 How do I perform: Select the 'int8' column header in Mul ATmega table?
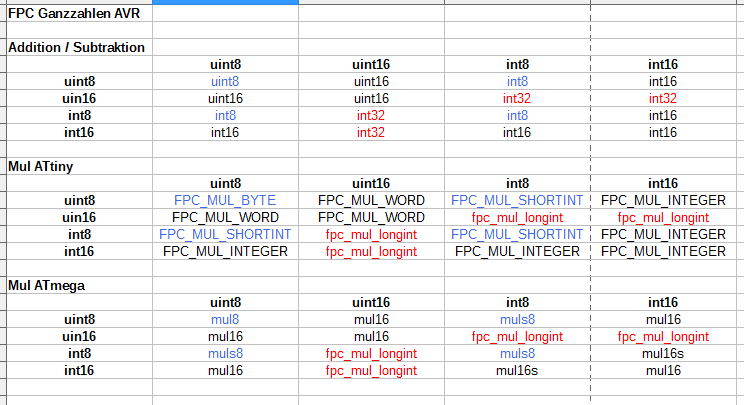(517, 302)
